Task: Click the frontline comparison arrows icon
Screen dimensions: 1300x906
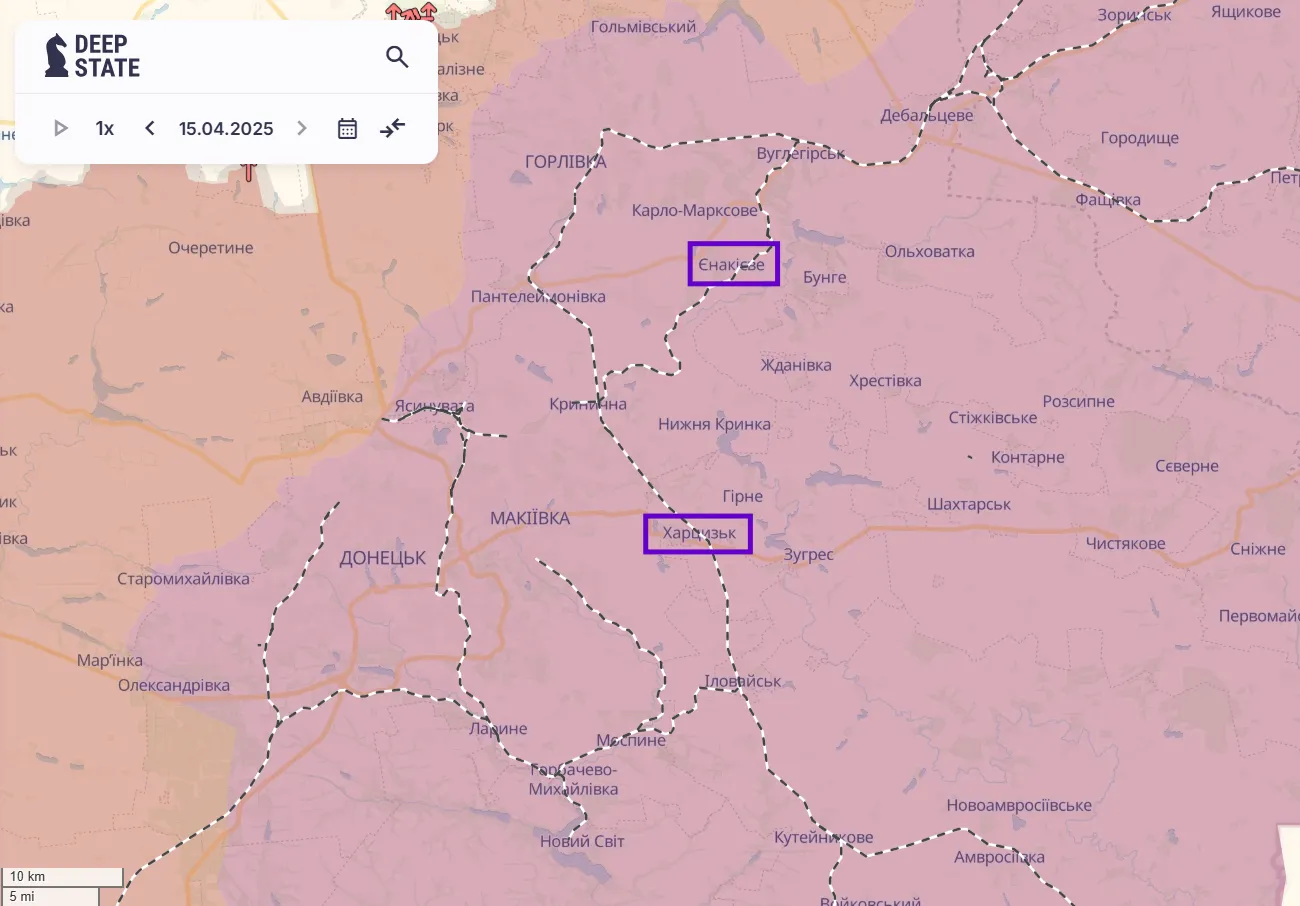Action: 392,128
